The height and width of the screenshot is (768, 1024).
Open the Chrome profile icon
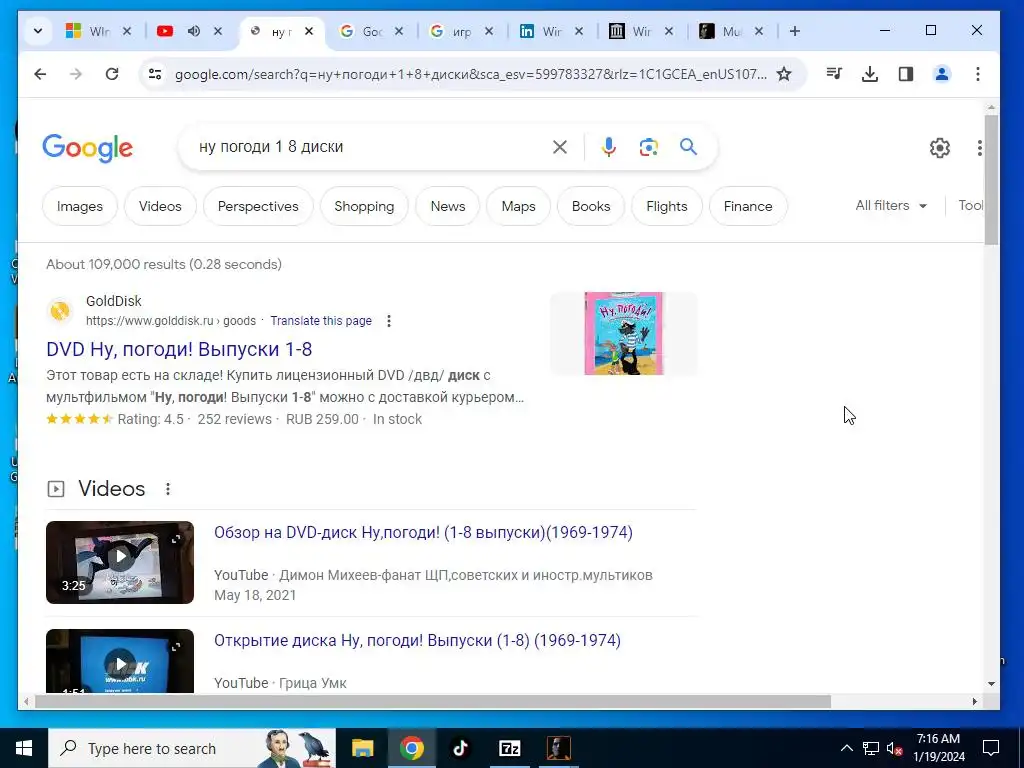coord(942,74)
